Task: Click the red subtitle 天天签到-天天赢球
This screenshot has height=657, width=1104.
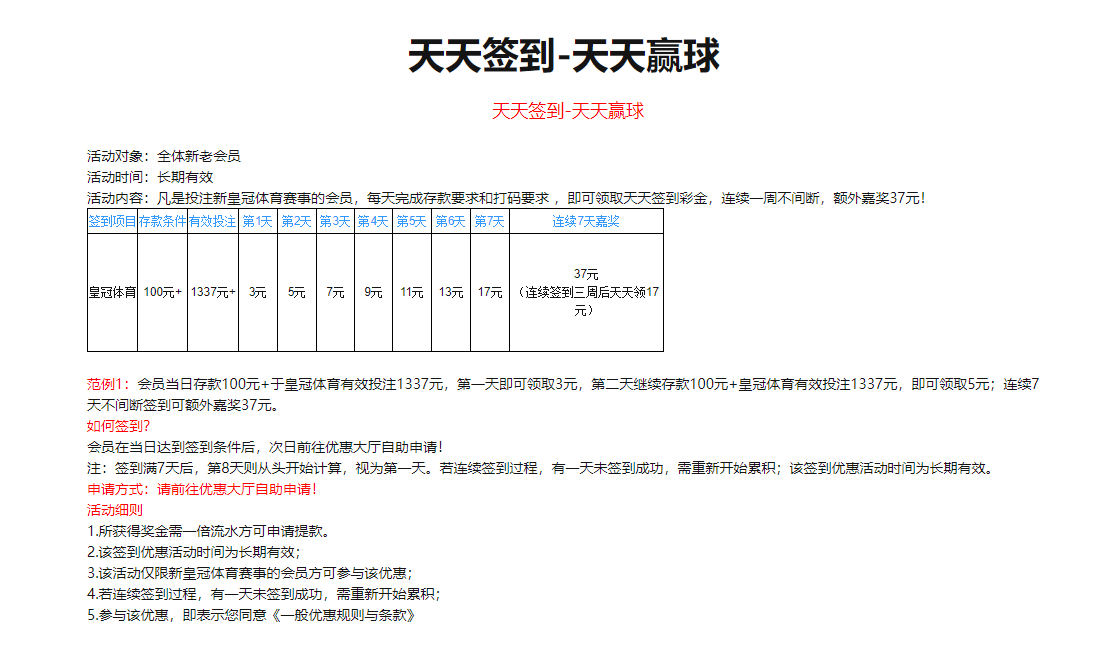Action: click(x=567, y=111)
